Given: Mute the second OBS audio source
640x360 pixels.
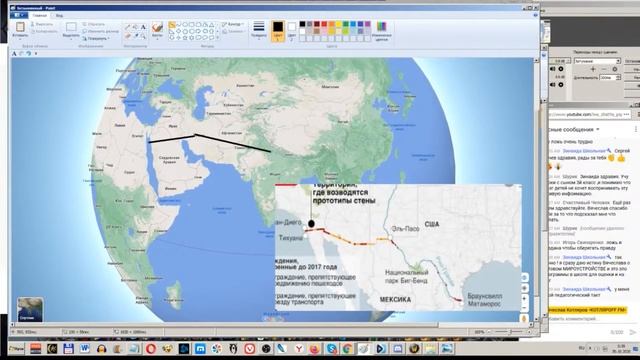Looking at the screenshot, I should click(x=553, y=84).
